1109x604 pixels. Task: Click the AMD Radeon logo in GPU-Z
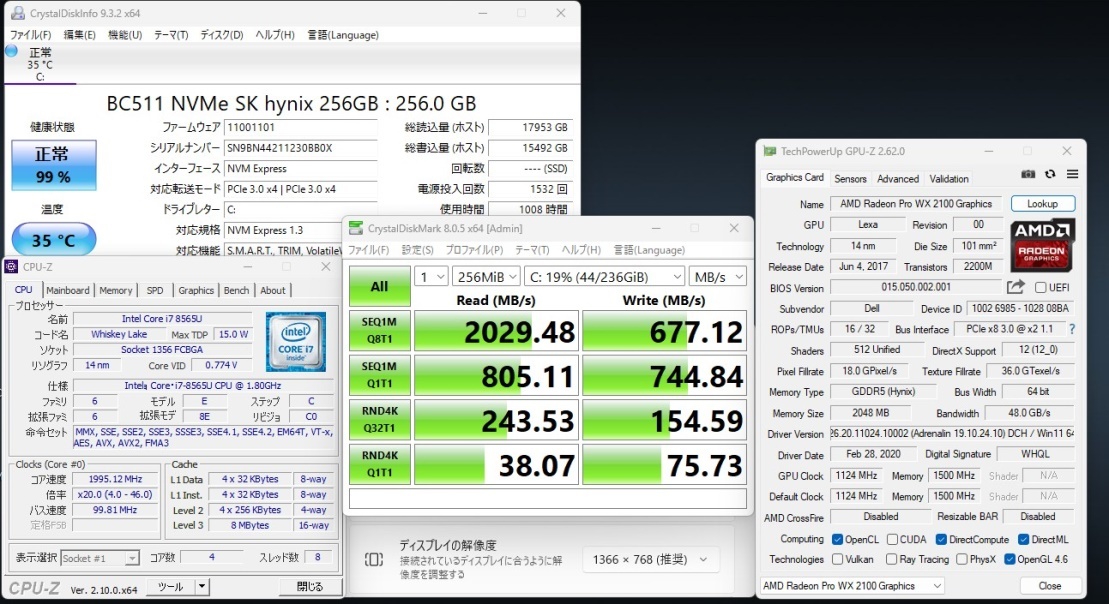1043,245
